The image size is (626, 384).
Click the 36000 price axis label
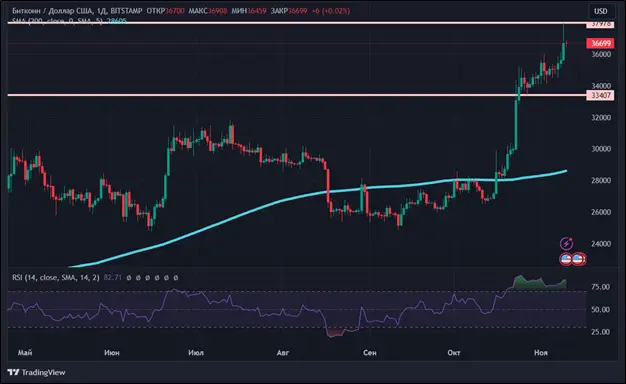tap(601, 54)
